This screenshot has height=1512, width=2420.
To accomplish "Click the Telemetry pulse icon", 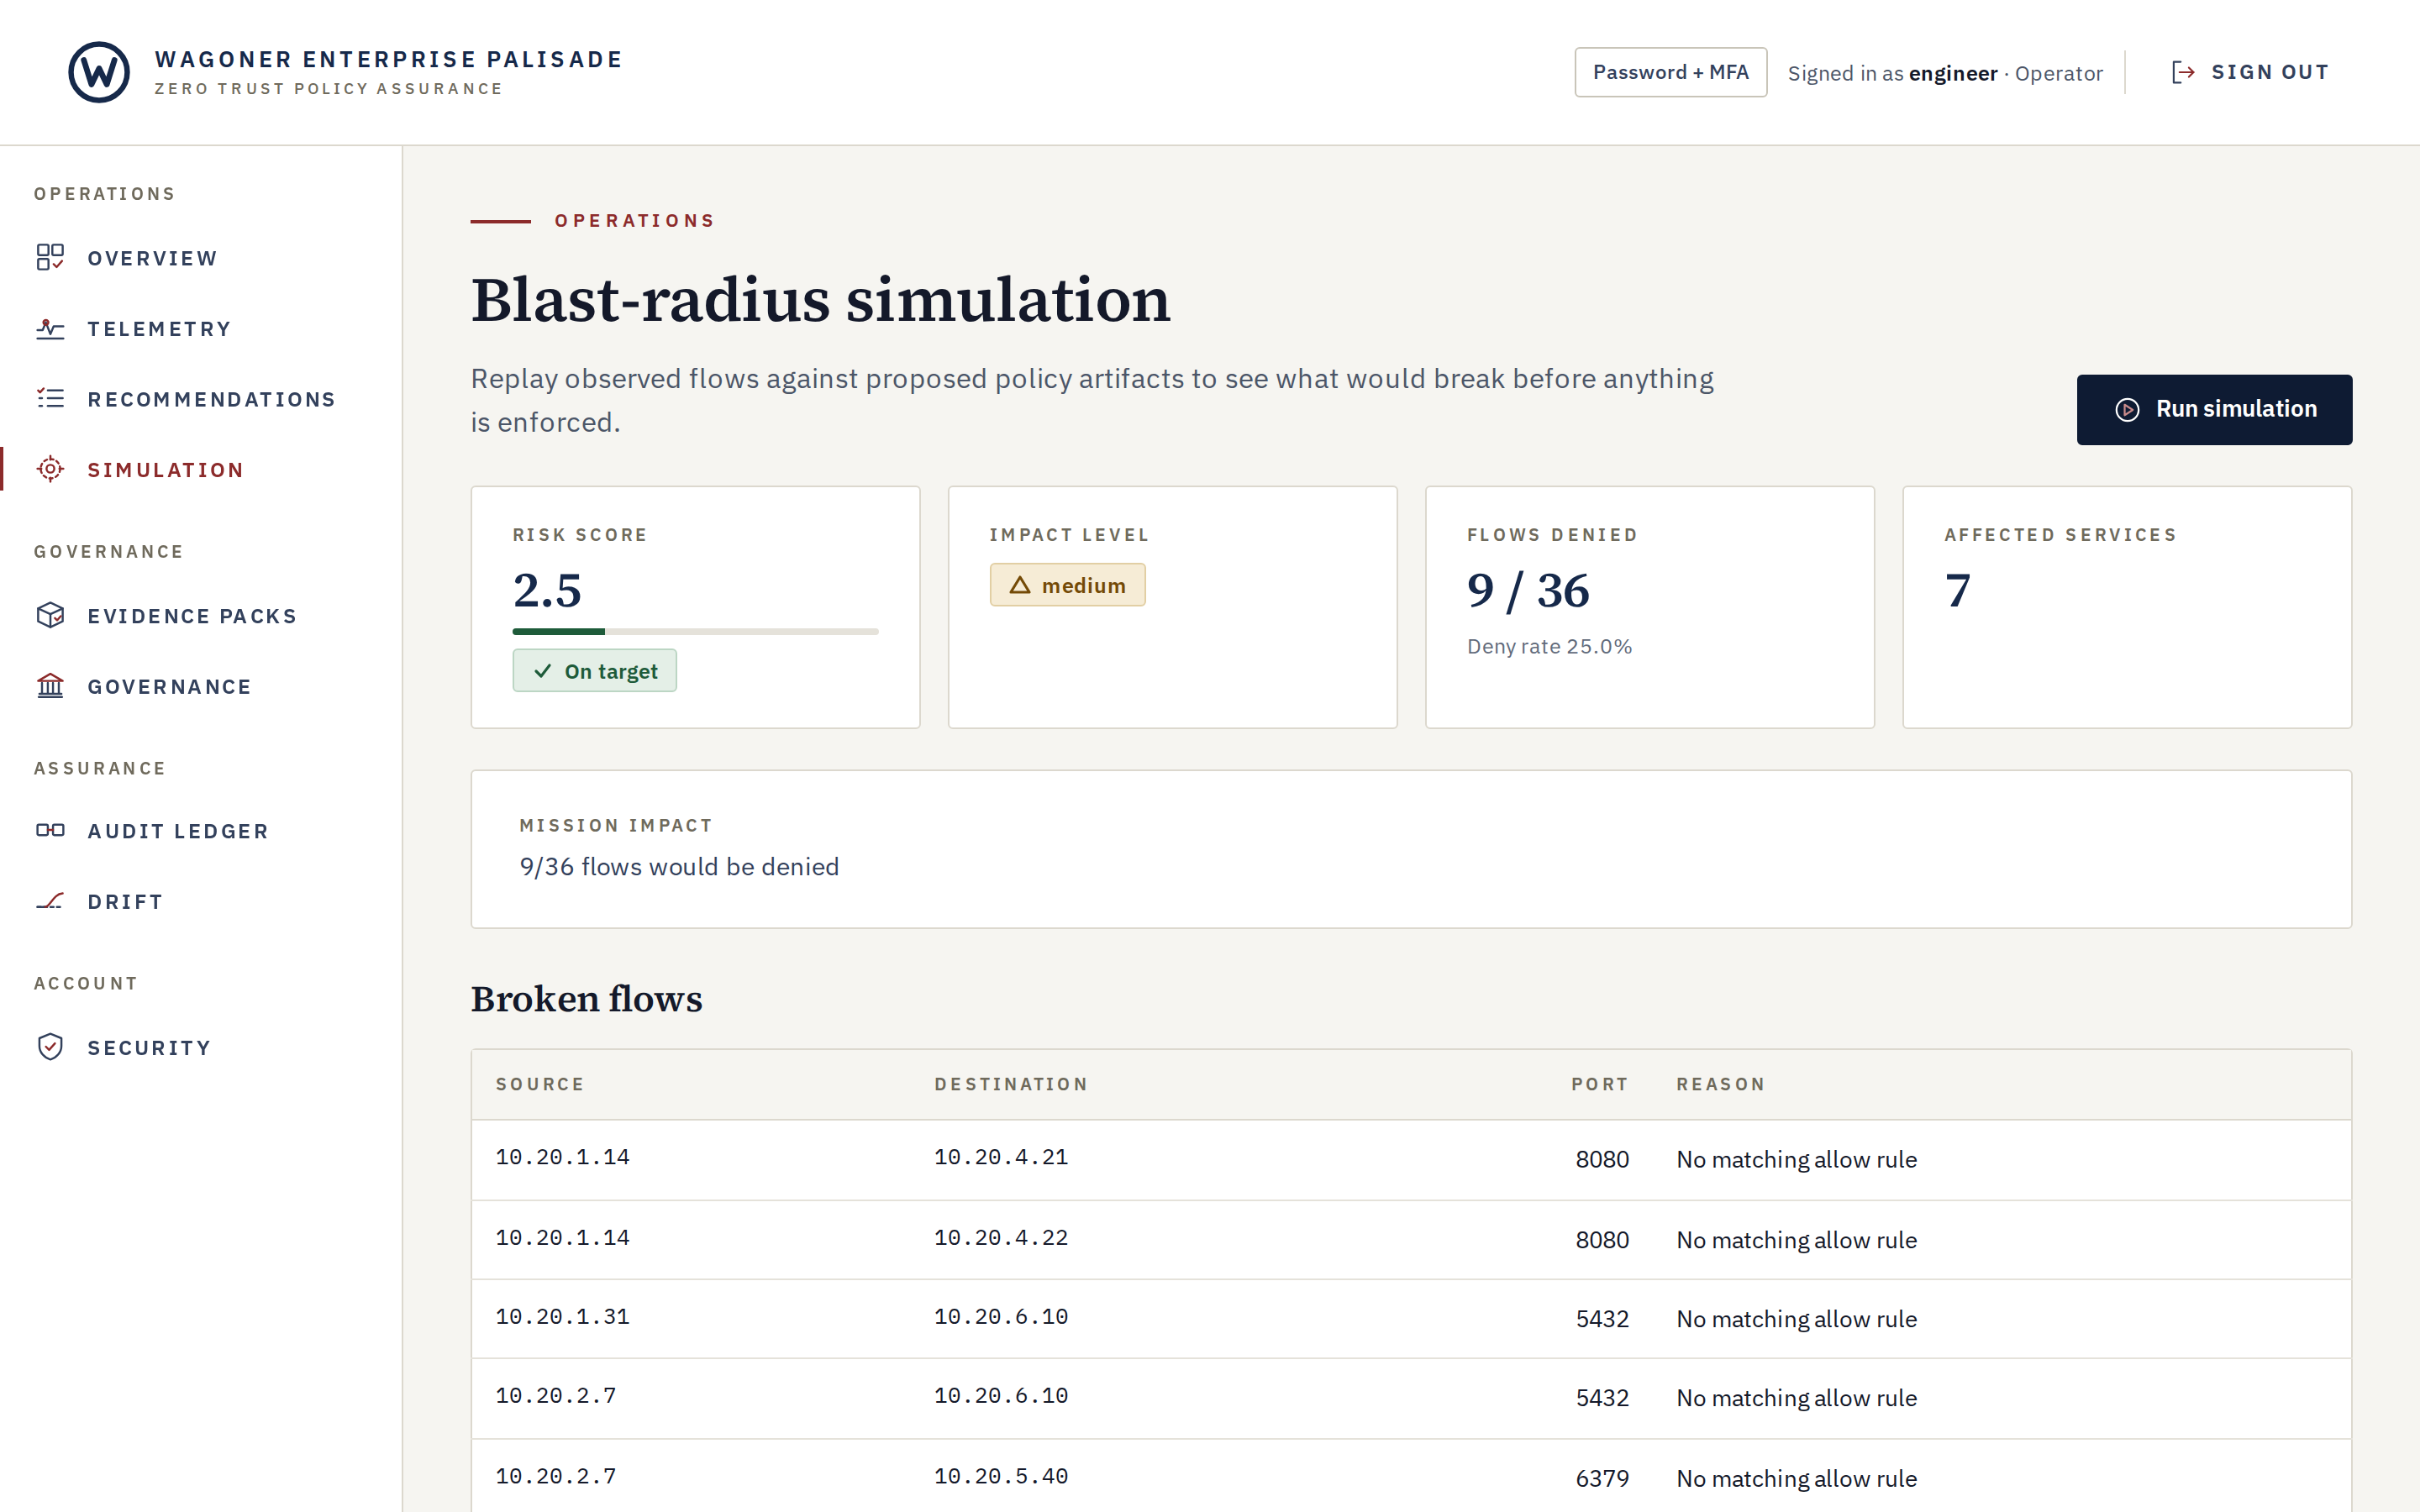I will 50,329.
